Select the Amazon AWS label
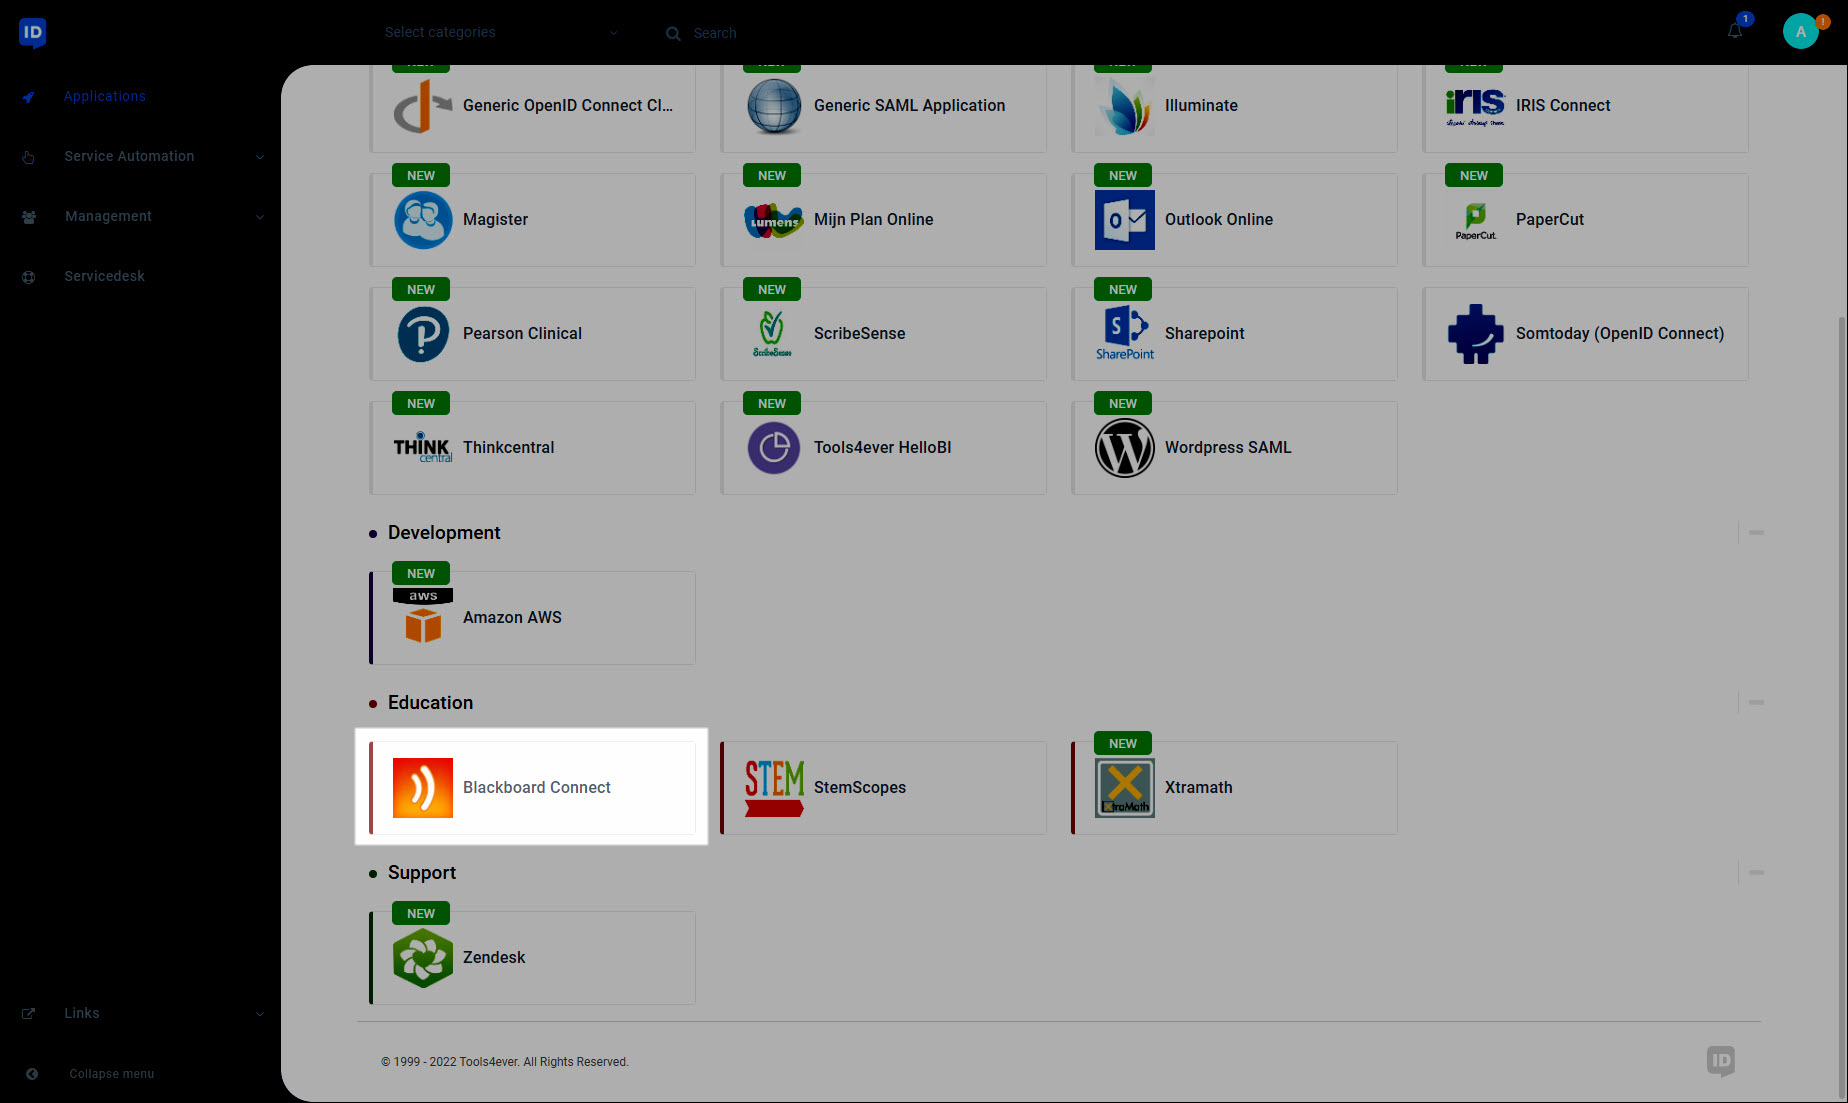Image resolution: width=1848 pixels, height=1103 pixels. click(512, 618)
